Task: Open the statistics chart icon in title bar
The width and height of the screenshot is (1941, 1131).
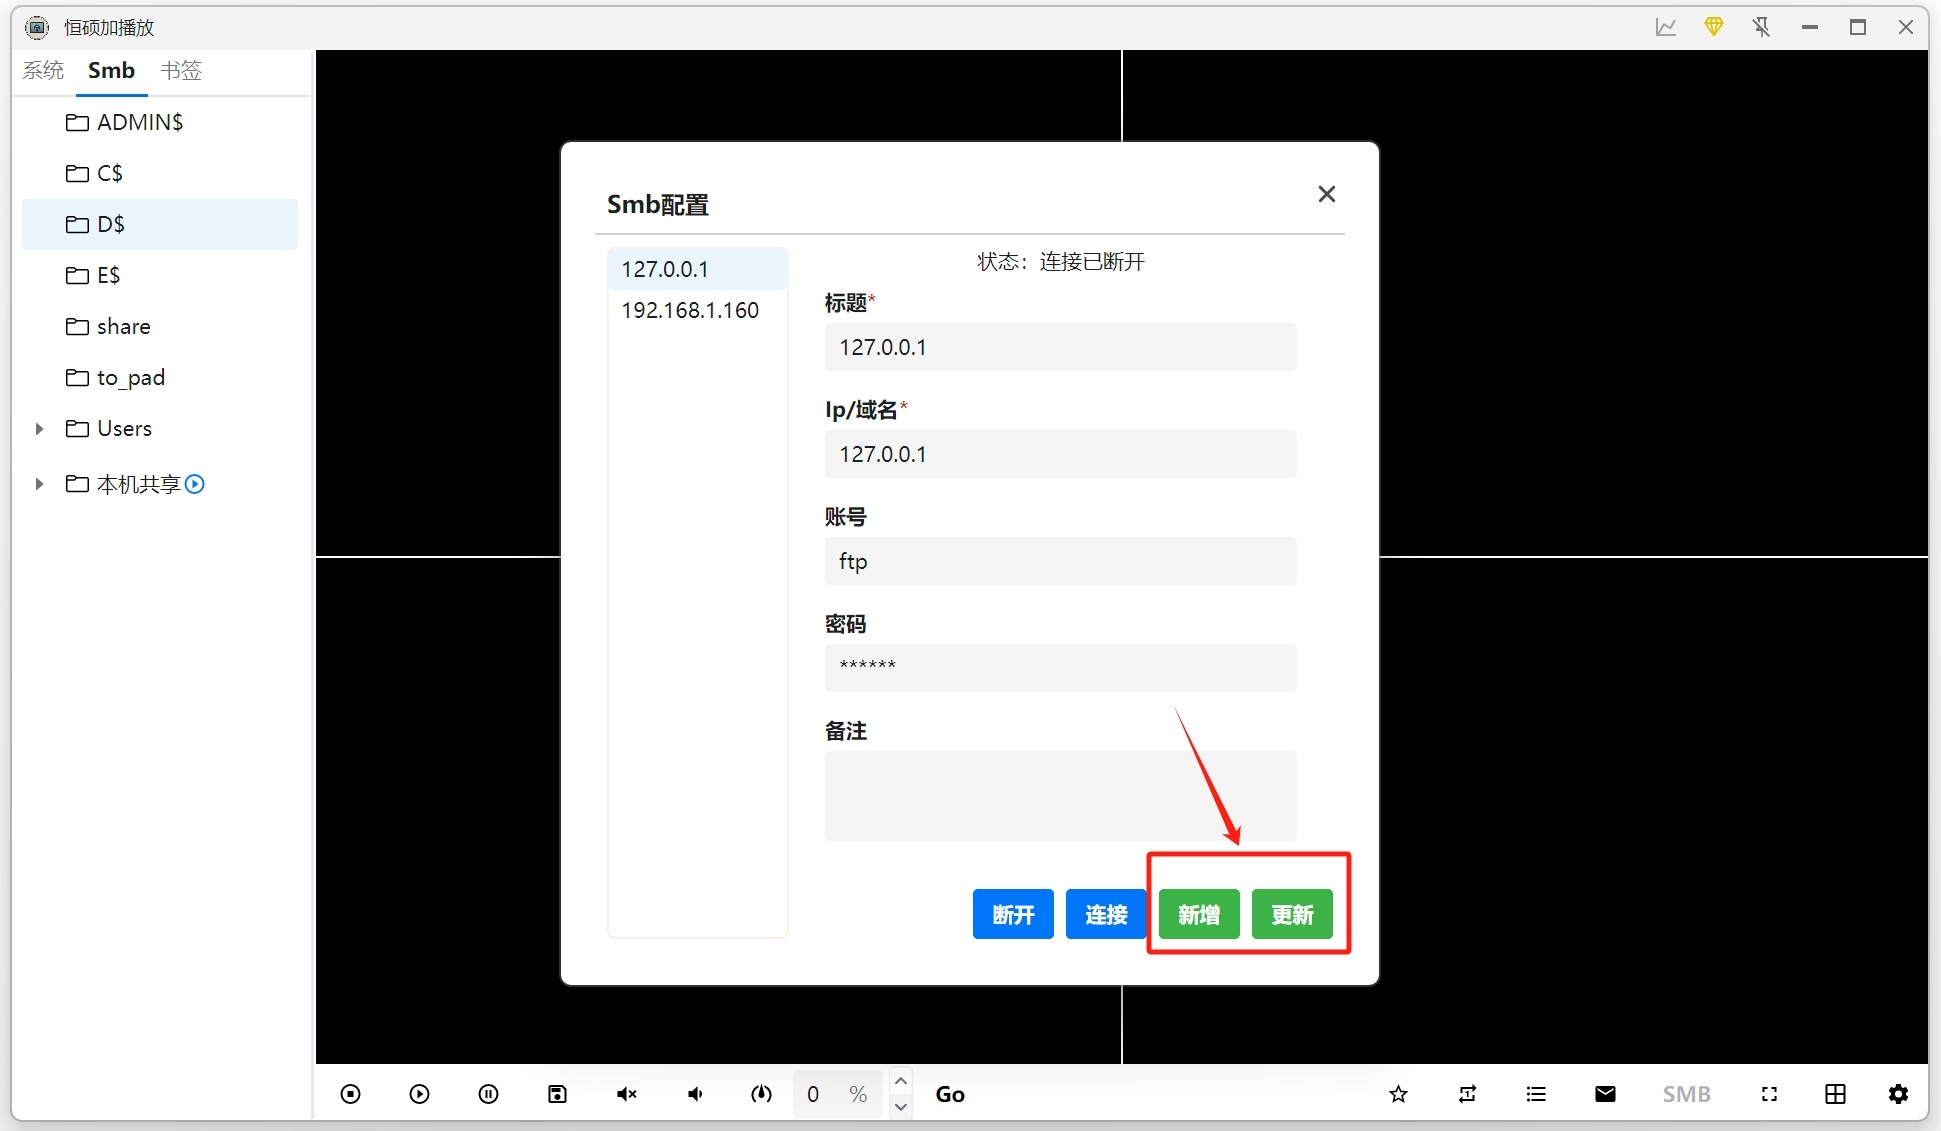Action: pyautogui.click(x=1665, y=27)
